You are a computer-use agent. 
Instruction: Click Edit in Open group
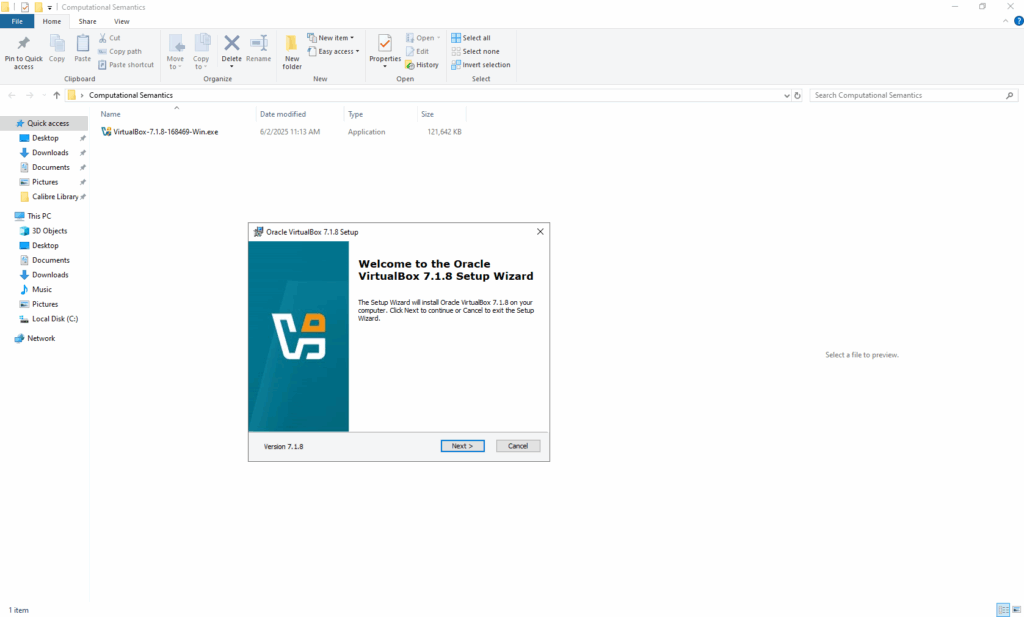coord(417,52)
